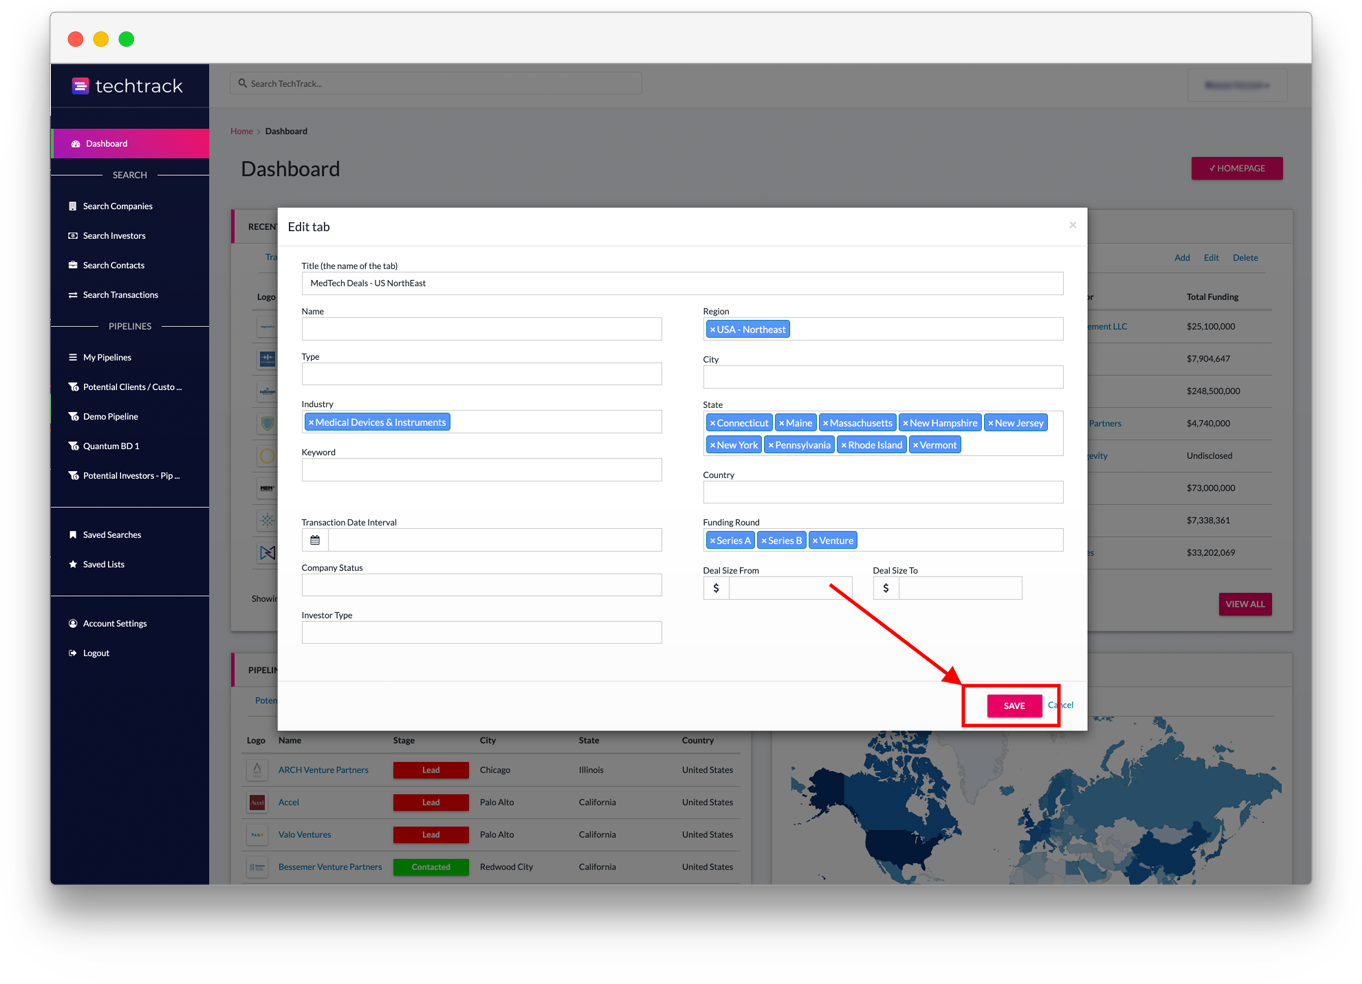Remove the USA - Northeast region chip

pyautogui.click(x=714, y=328)
